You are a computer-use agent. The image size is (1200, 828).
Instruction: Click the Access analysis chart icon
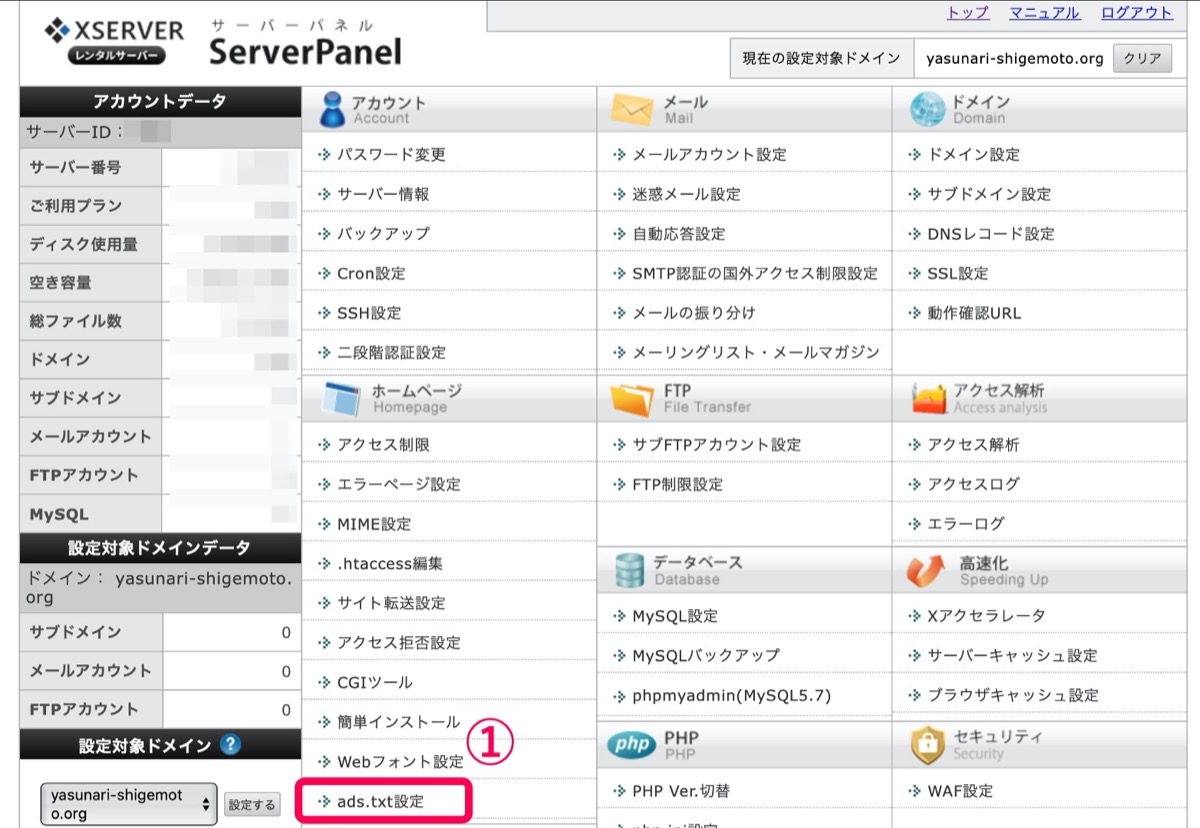(929, 398)
